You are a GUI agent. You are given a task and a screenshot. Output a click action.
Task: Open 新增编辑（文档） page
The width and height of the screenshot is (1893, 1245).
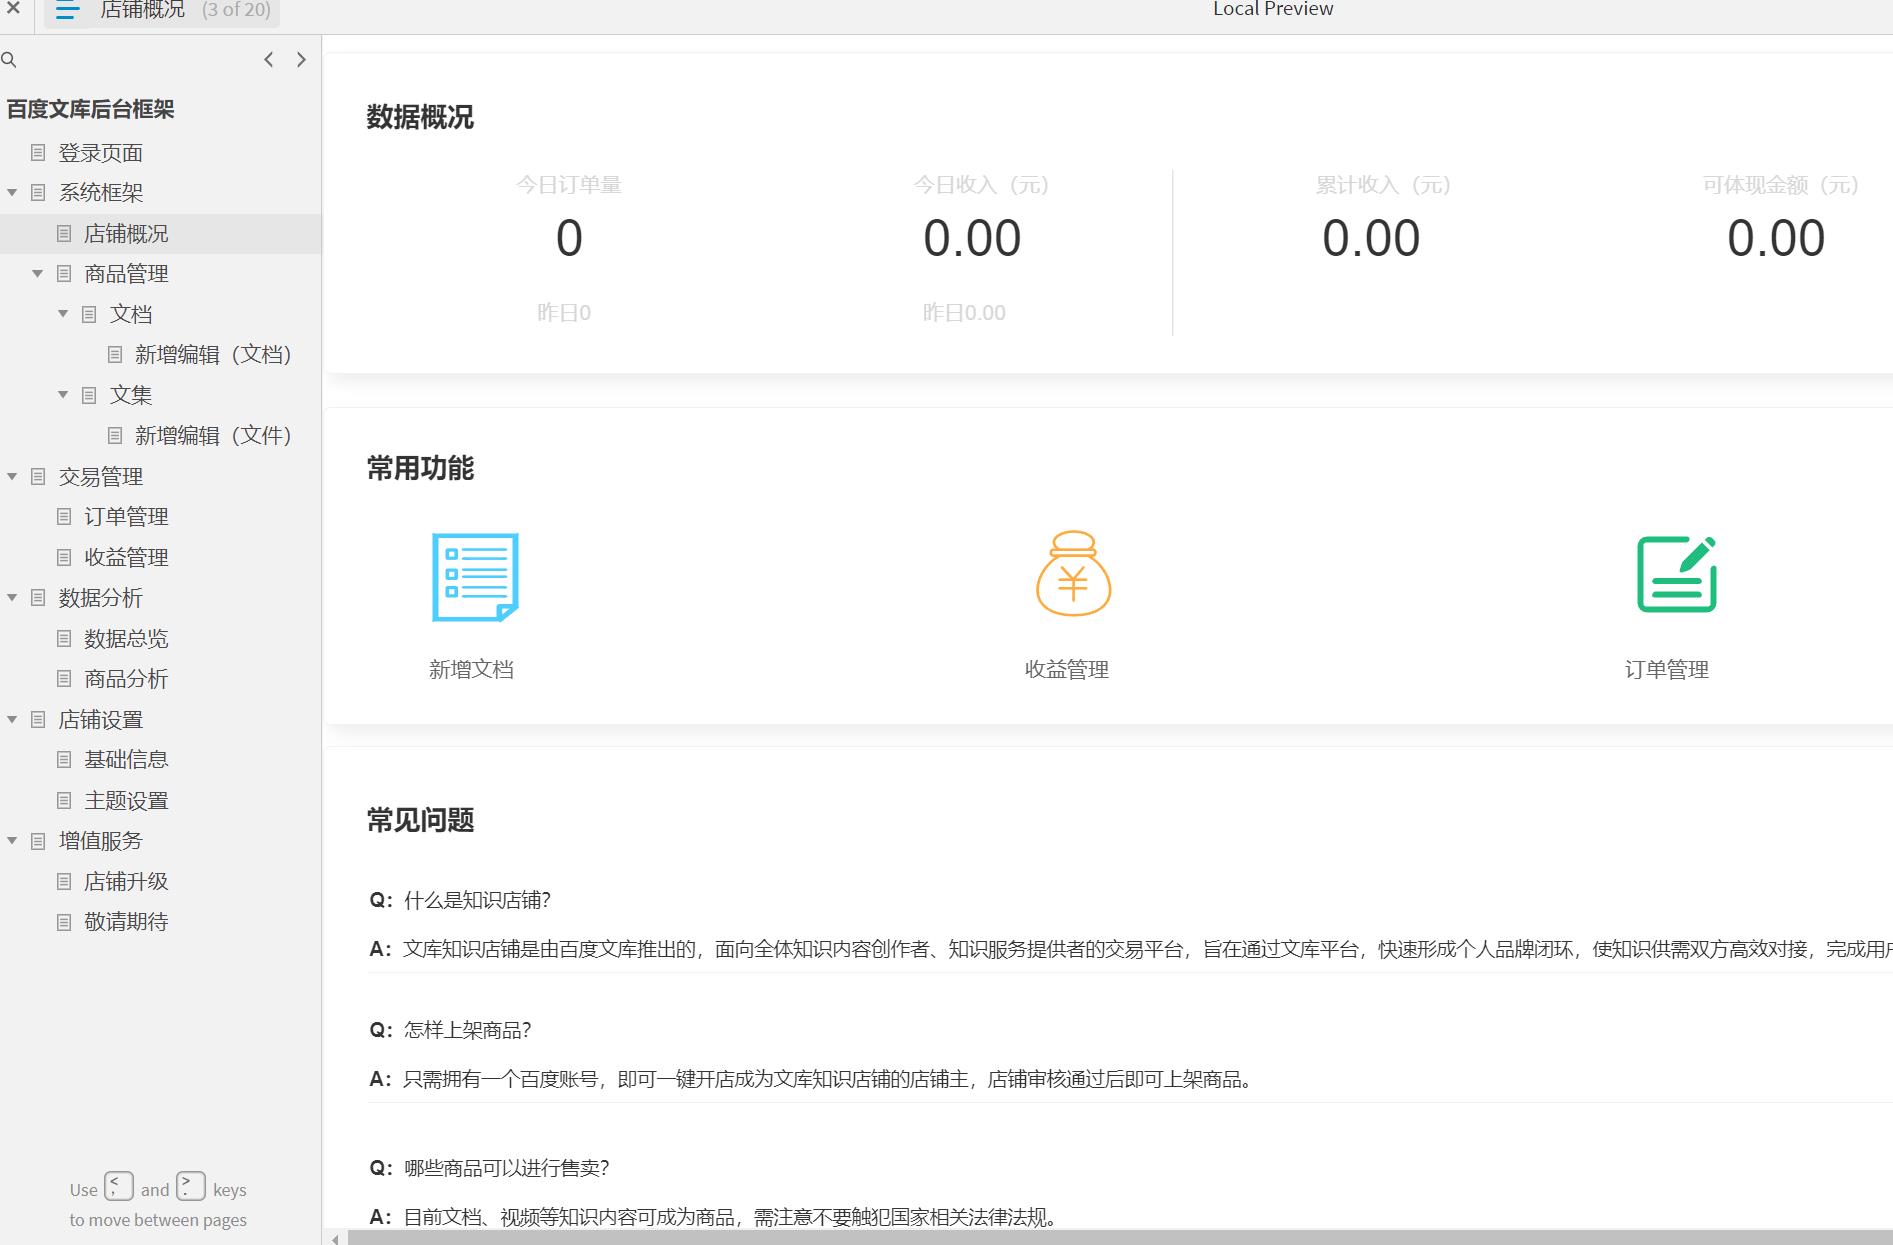[213, 354]
